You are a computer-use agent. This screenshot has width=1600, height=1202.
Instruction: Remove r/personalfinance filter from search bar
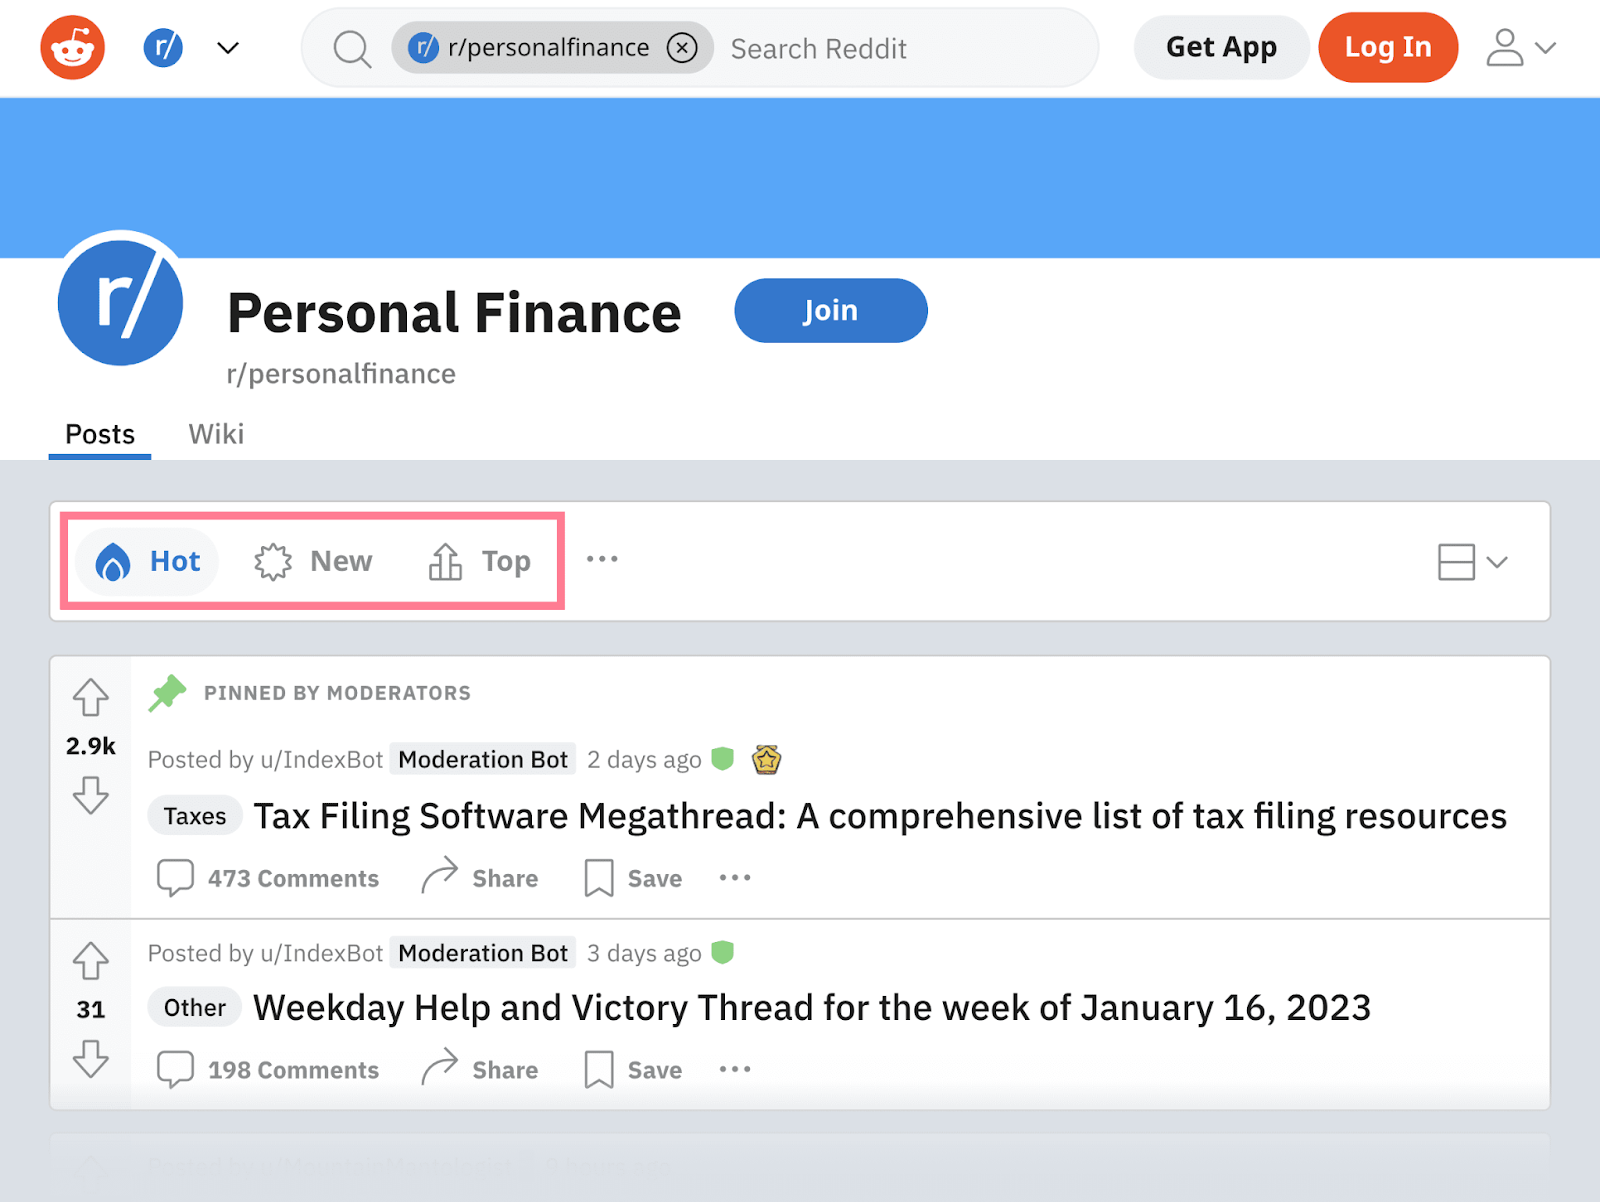682,48
